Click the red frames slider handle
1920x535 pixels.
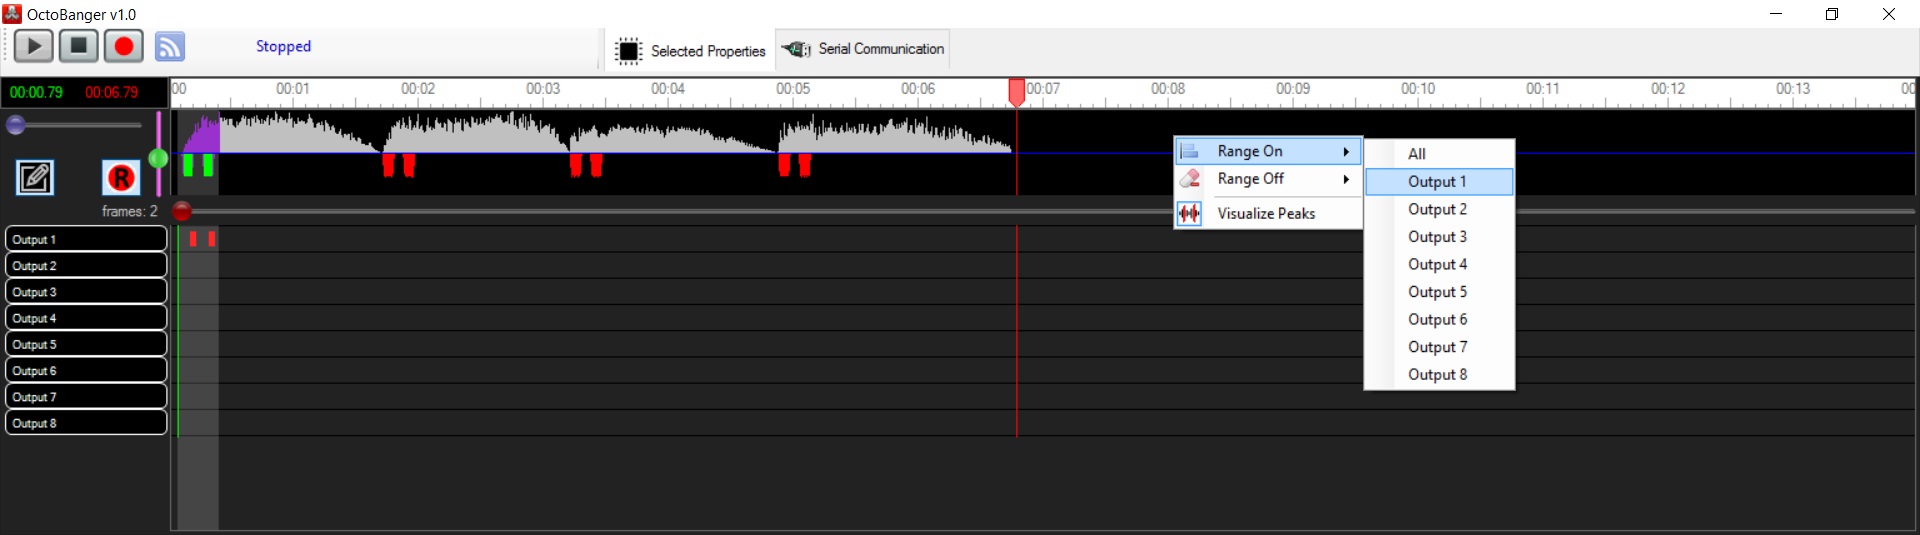click(182, 211)
